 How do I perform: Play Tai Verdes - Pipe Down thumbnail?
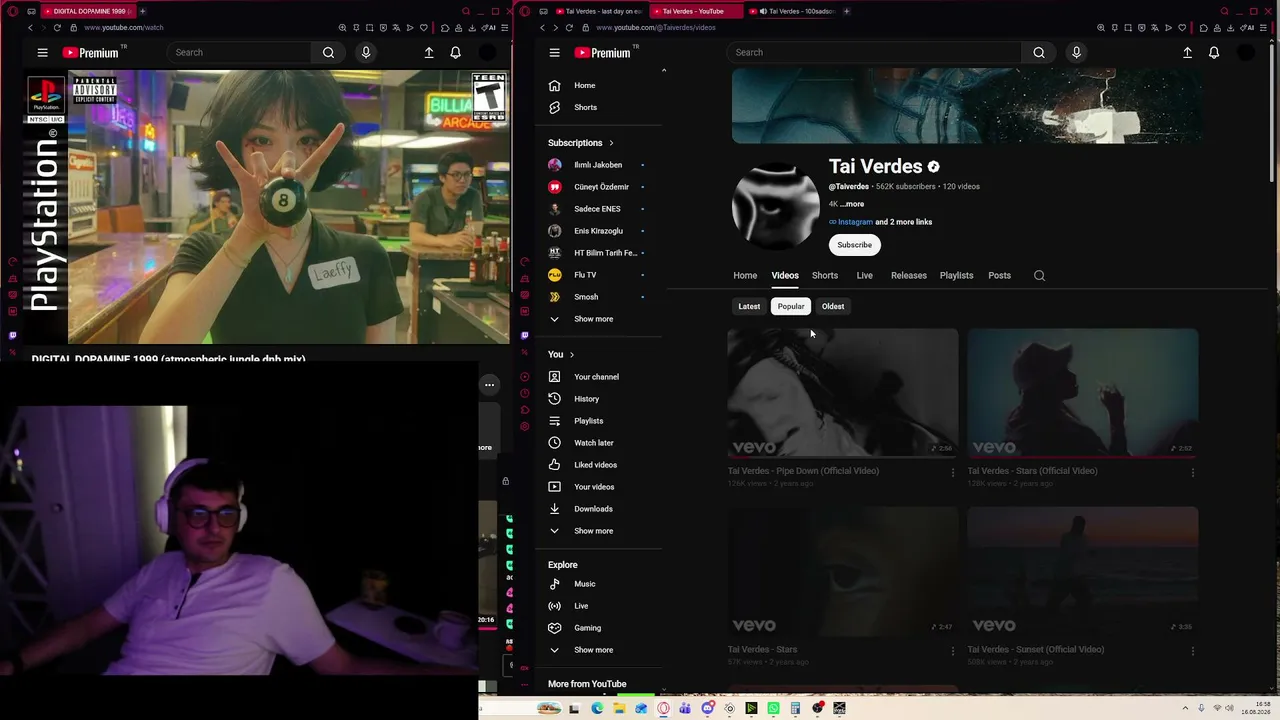click(x=843, y=393)
